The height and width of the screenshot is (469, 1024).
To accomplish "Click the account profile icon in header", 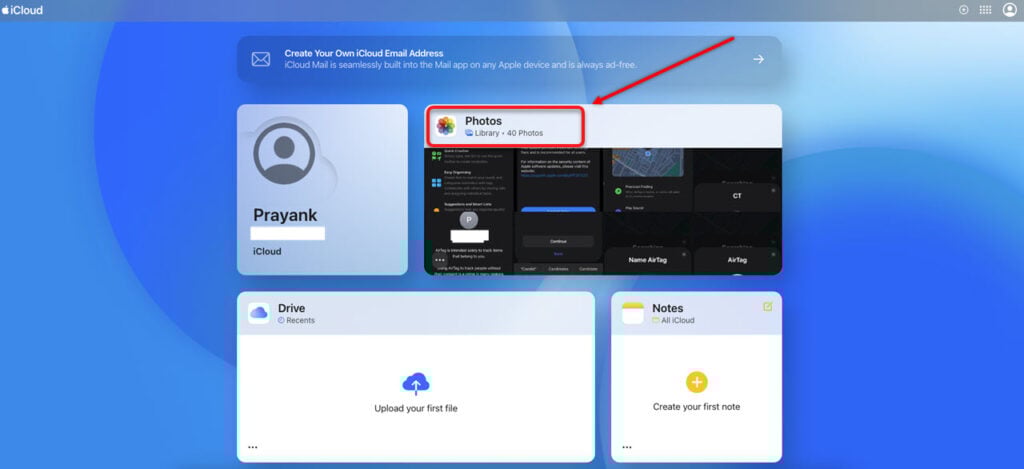I will 1009,10.
